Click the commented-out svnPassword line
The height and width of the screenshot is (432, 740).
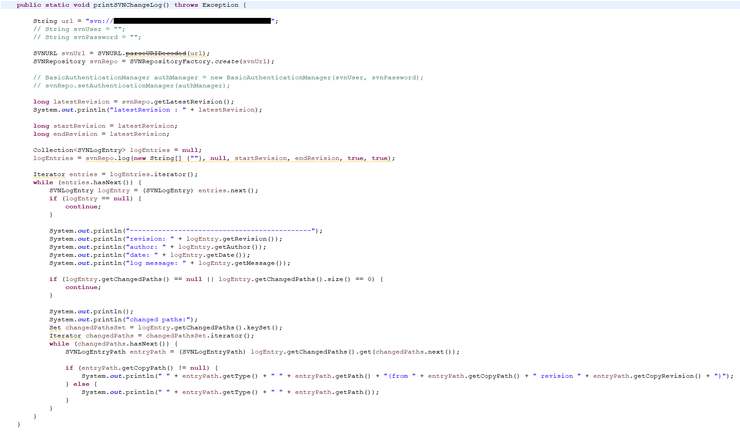pos(87,37)
